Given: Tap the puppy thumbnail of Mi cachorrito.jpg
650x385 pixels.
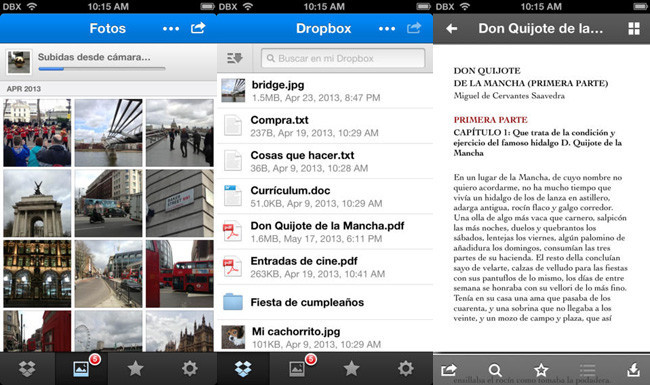Looking at the screenshot, I should click(x=233, y=337).
